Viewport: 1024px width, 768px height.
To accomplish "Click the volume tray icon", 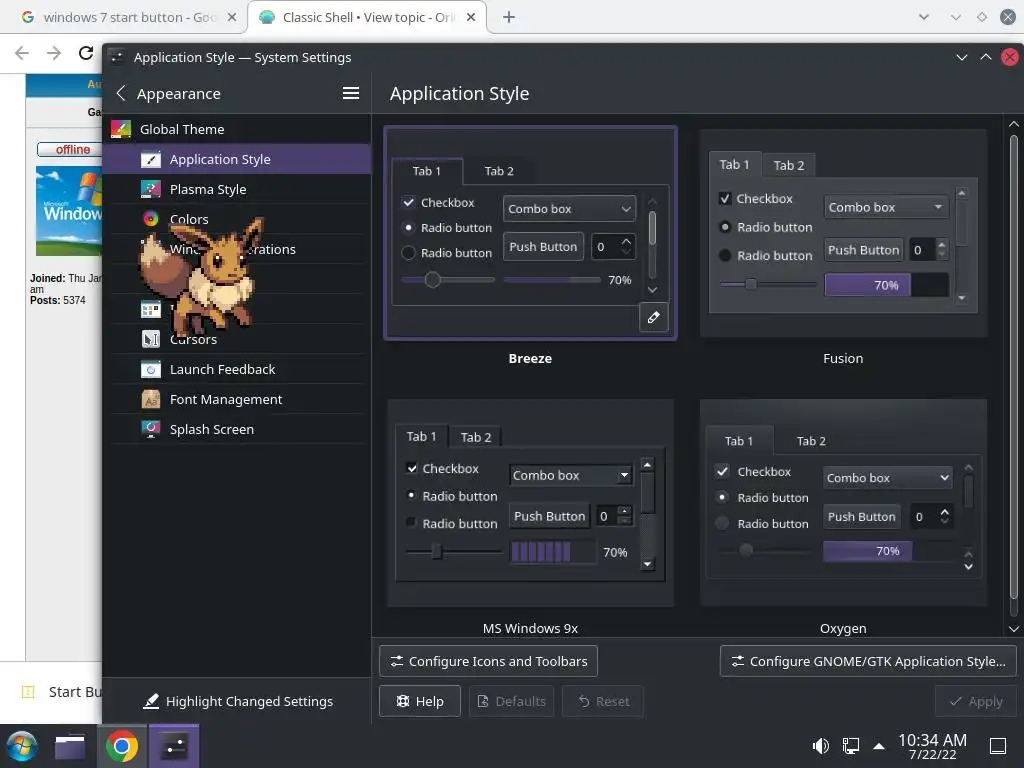I will coord(820,745).
